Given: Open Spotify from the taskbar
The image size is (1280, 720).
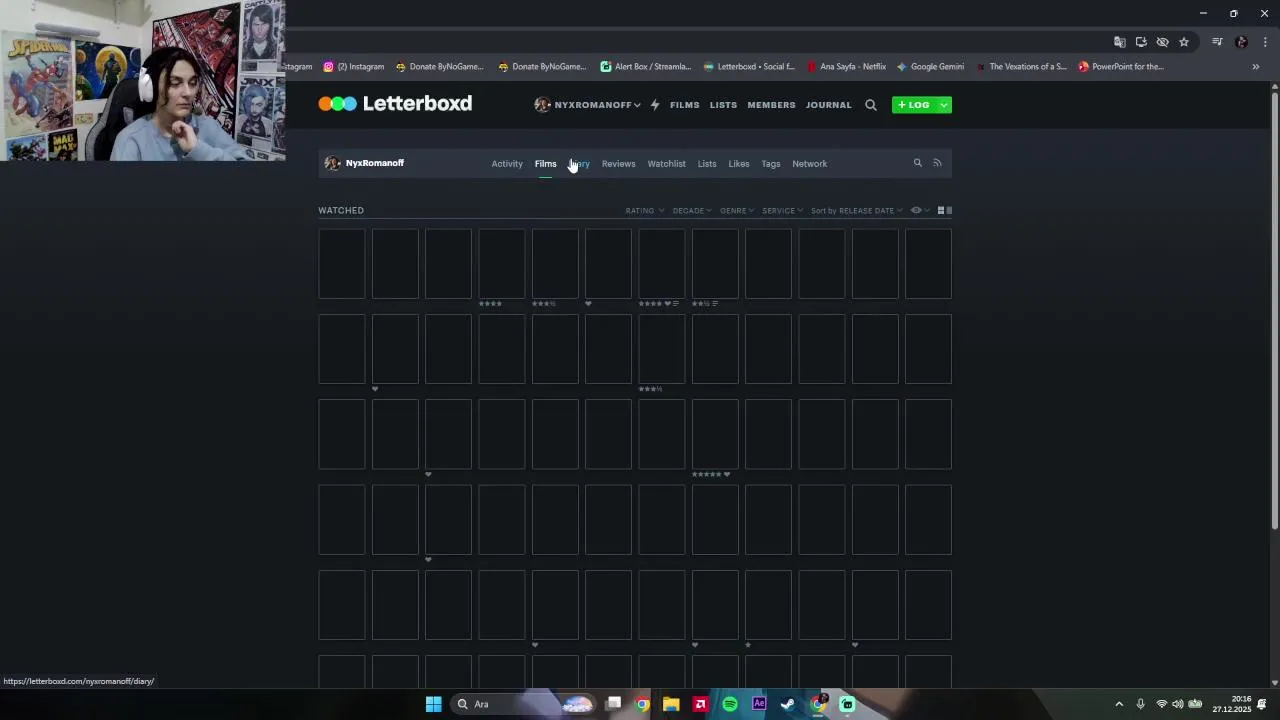Looking at the screenshot, I should pos(730,704).
